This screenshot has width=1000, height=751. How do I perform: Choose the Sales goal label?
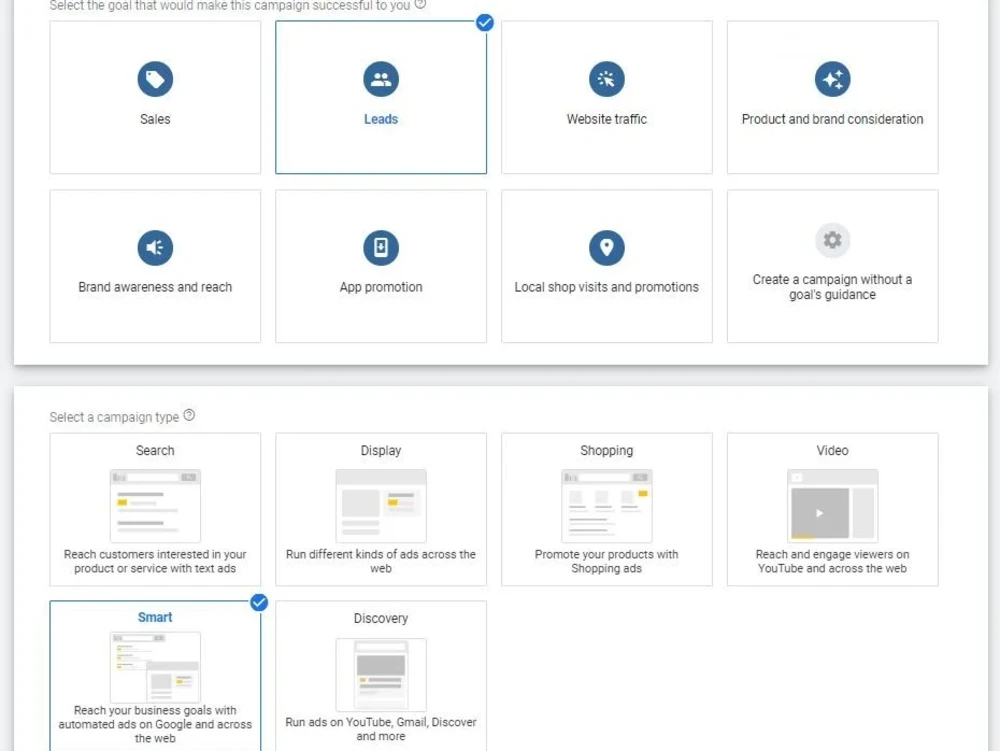coord(155,119)
